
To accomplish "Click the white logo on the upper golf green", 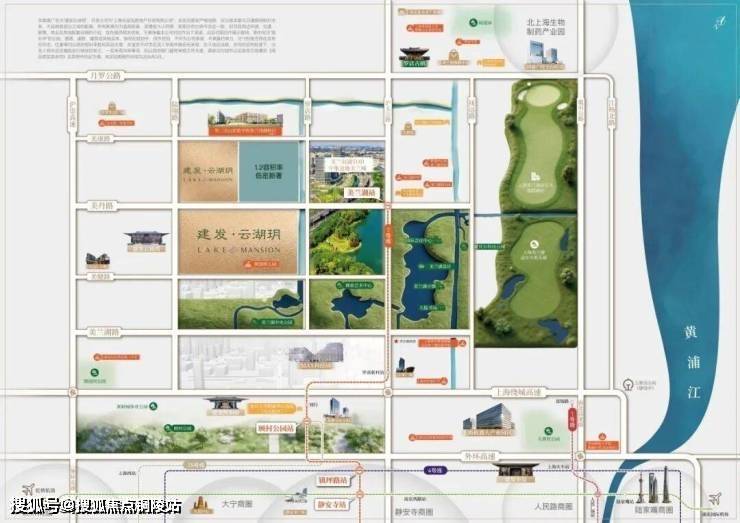I will [535, 177].
